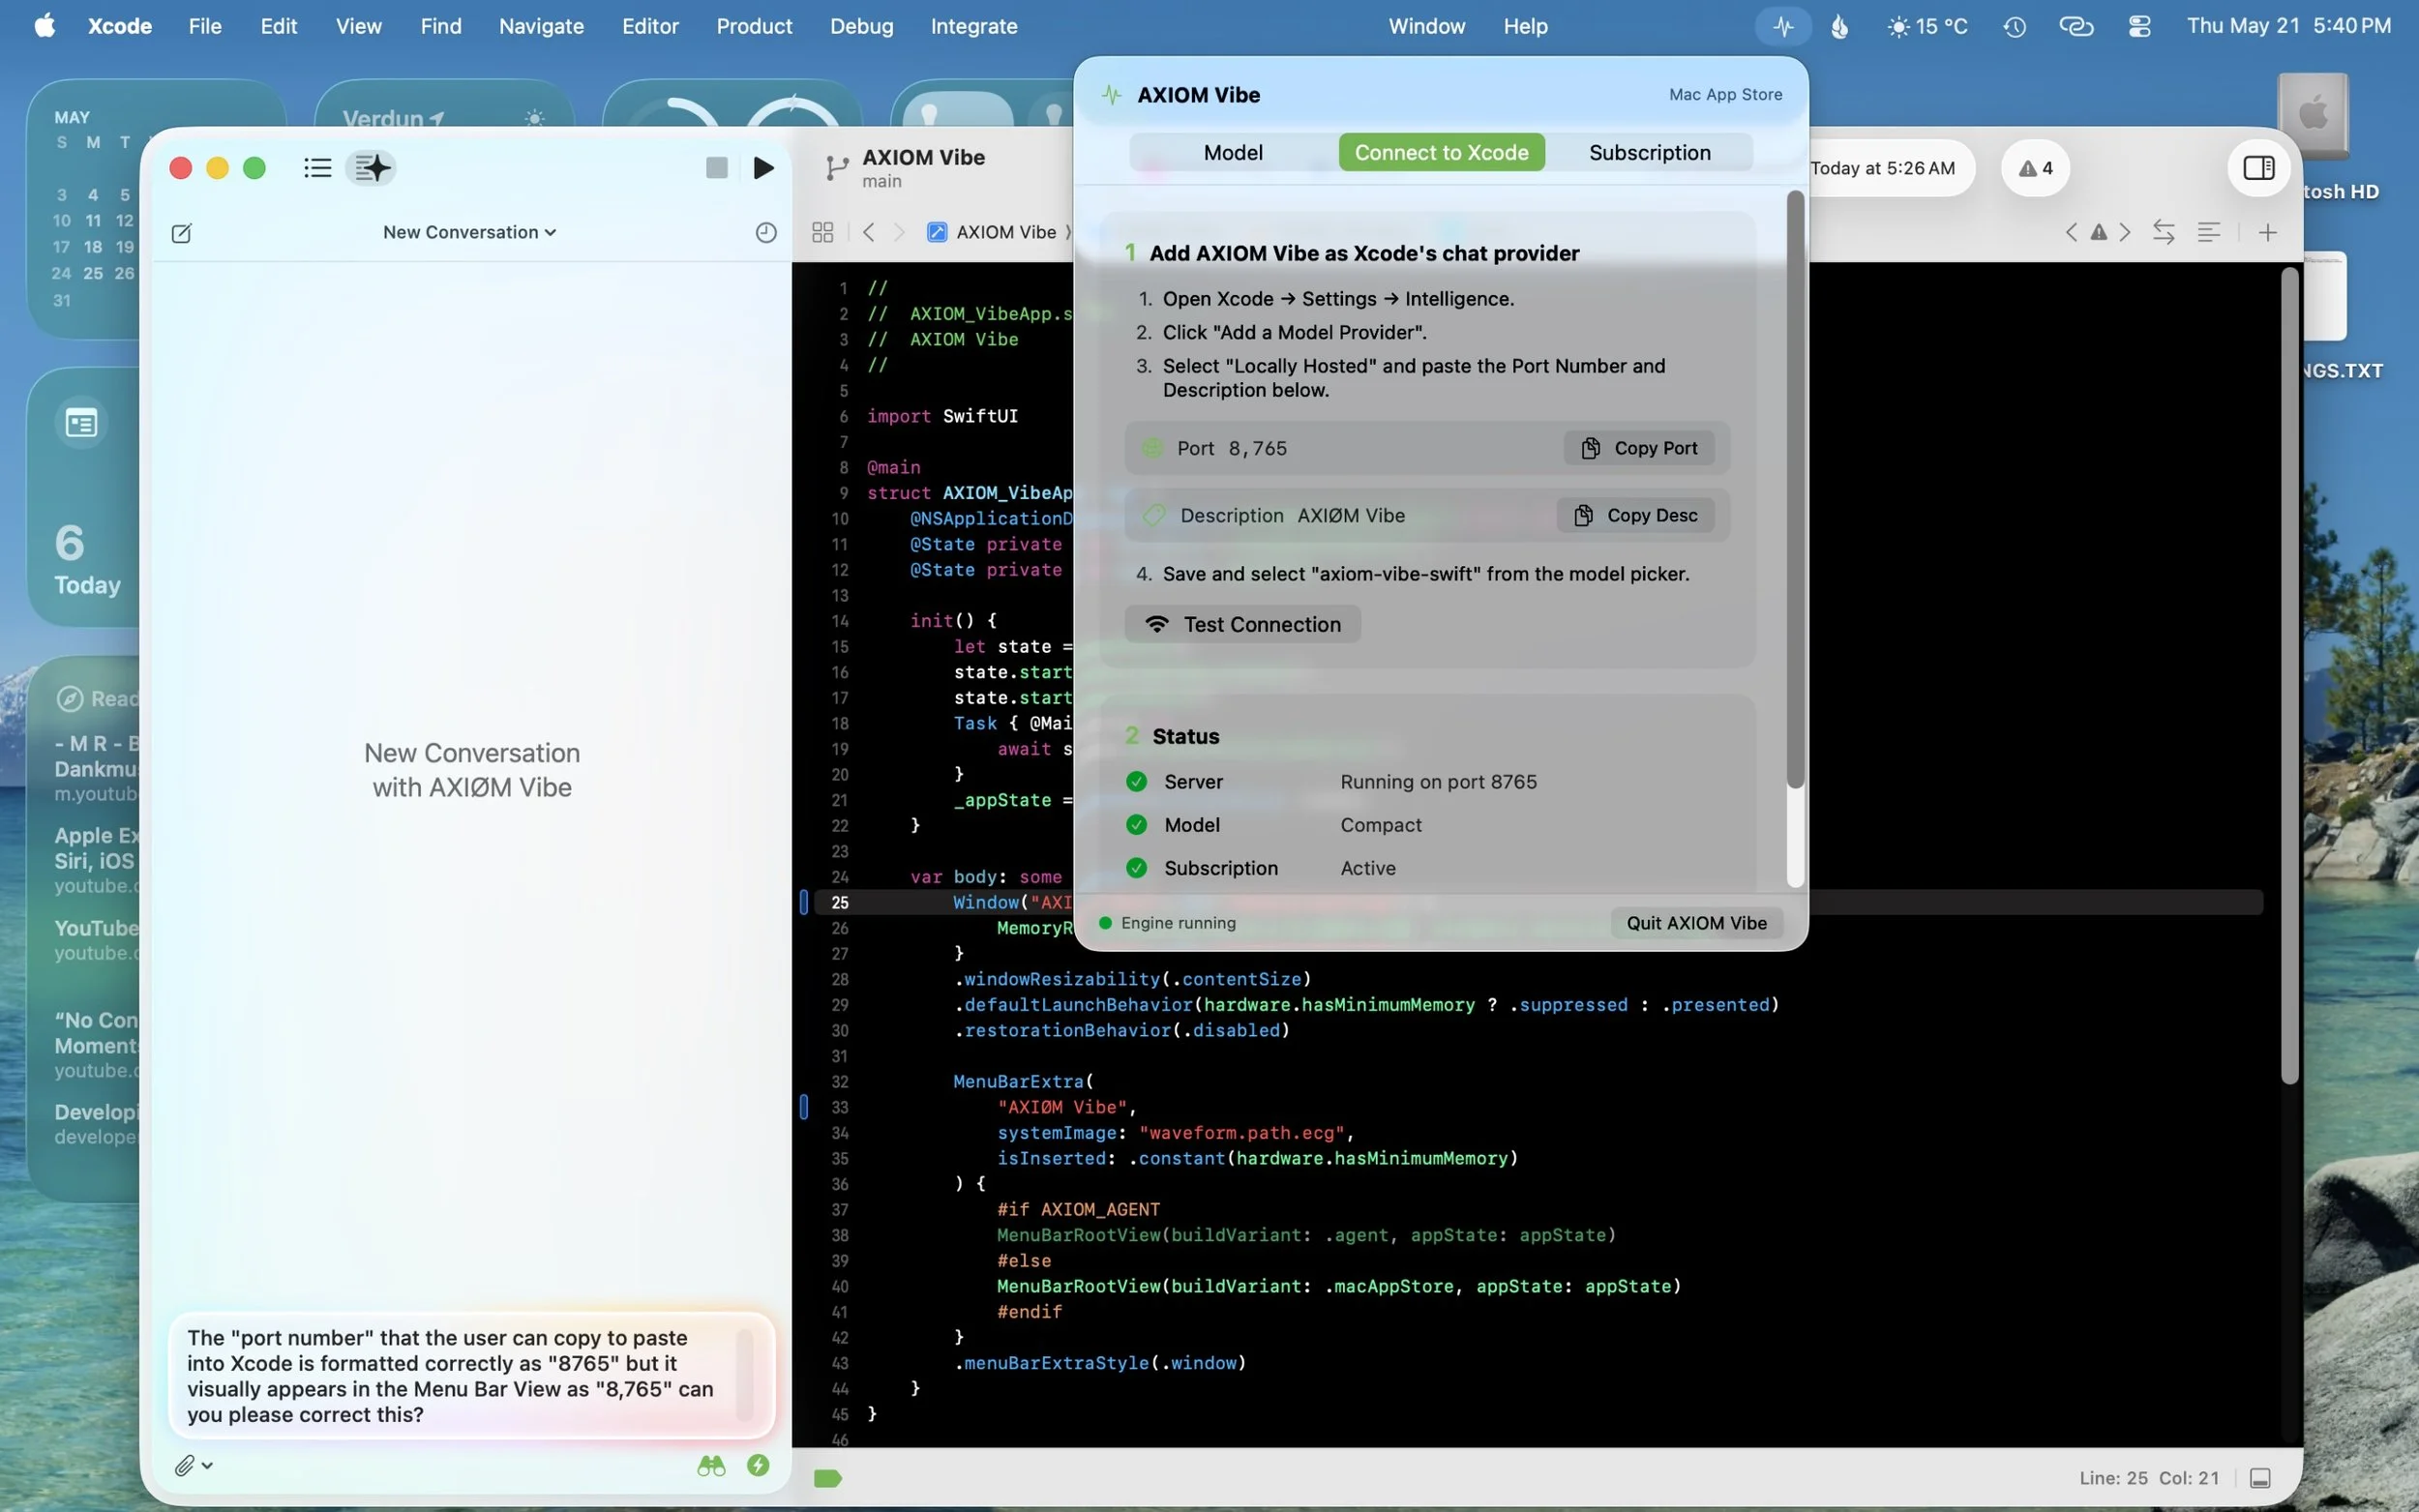The width and height of the screenshot is (2419, 1512).
Task: Open the Debug menu
Action: [x=861, y=26]
